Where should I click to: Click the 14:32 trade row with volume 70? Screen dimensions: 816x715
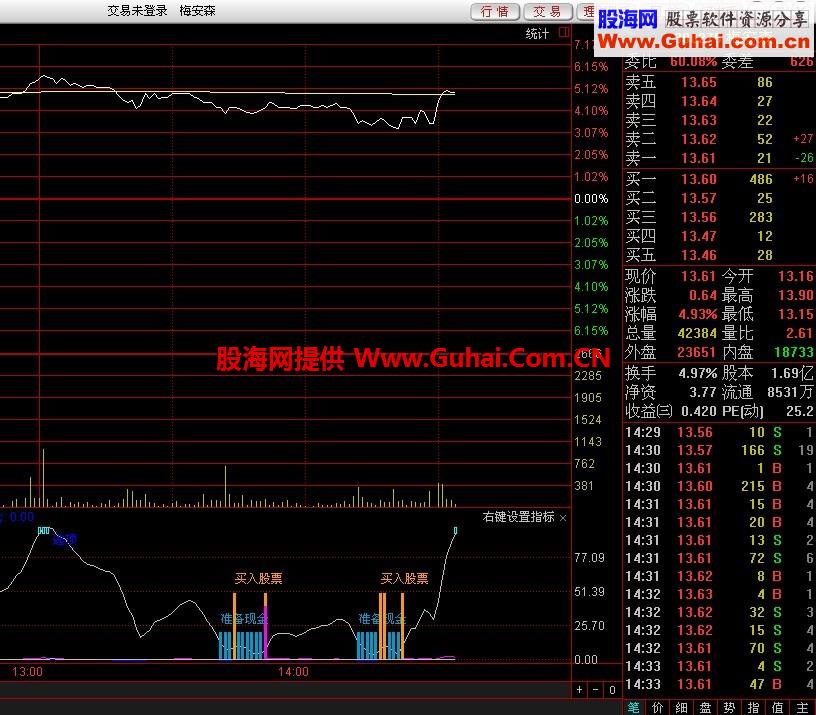click(719, 648)
